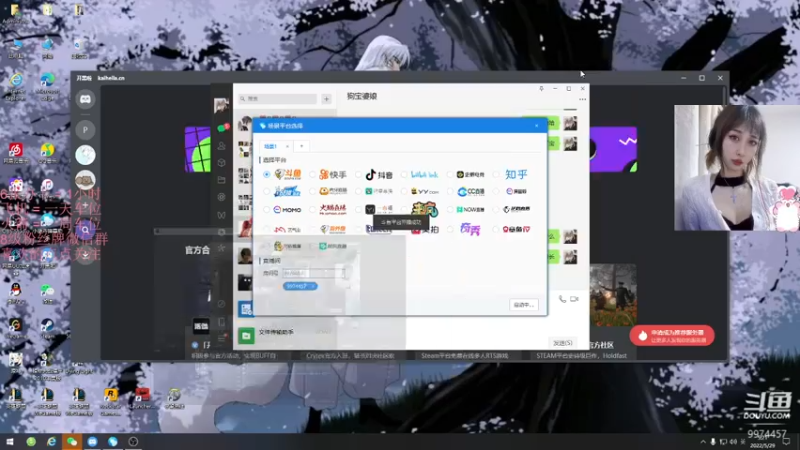Click the Kuaishou logo in platform list
Image resolution: width=800 pixels, height=450 pixels.
[x=333, y=174]
